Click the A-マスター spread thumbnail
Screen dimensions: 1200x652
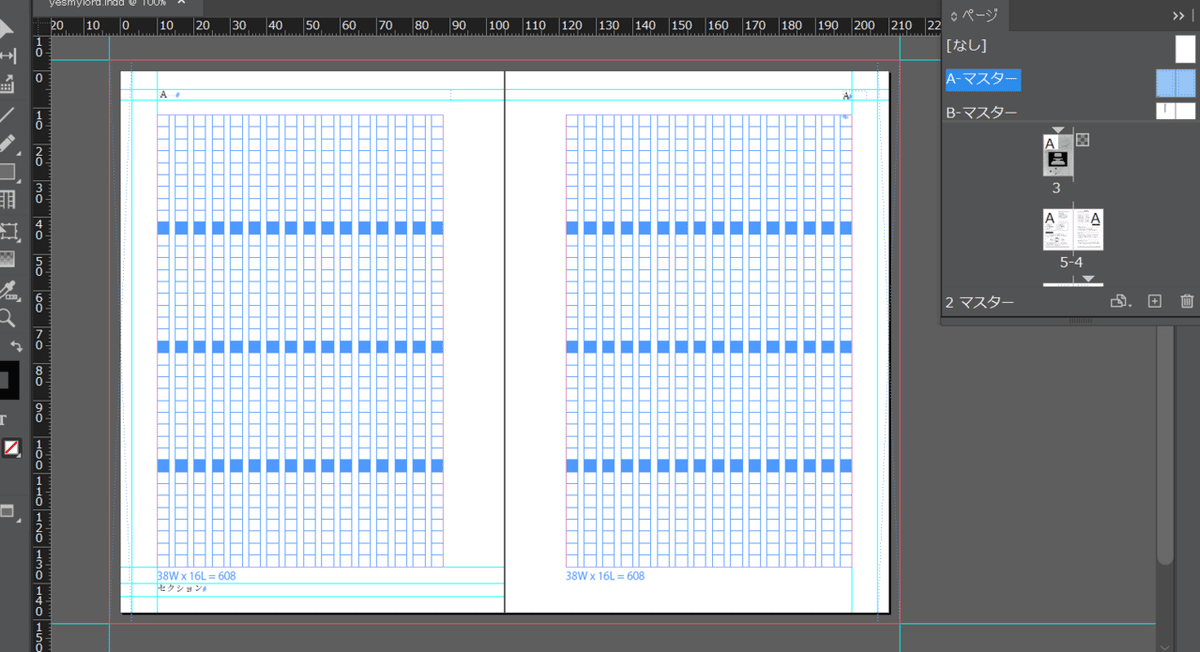pyautogui.click(x=1176, y=82)
